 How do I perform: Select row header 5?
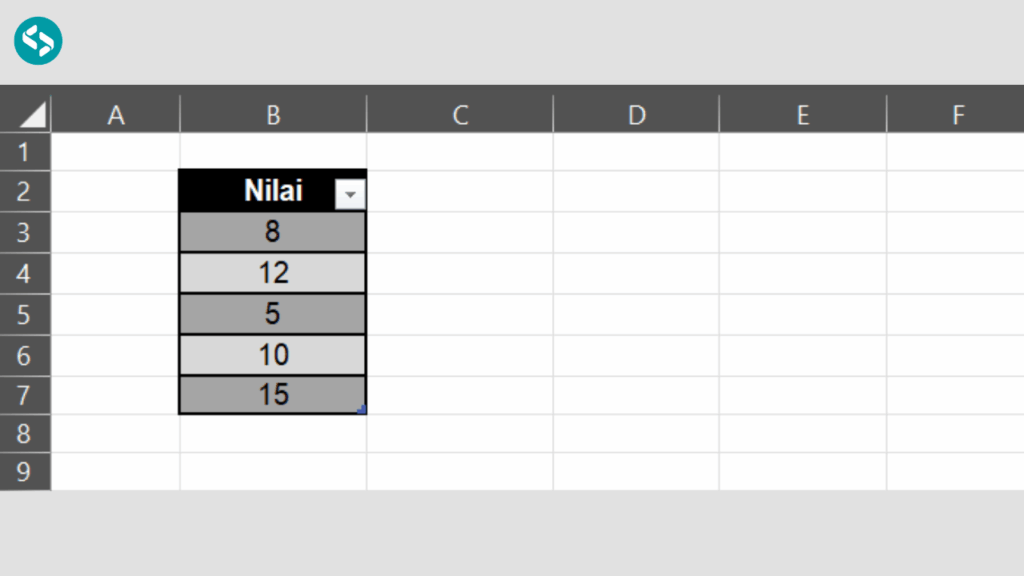click(x=25, y=313)
